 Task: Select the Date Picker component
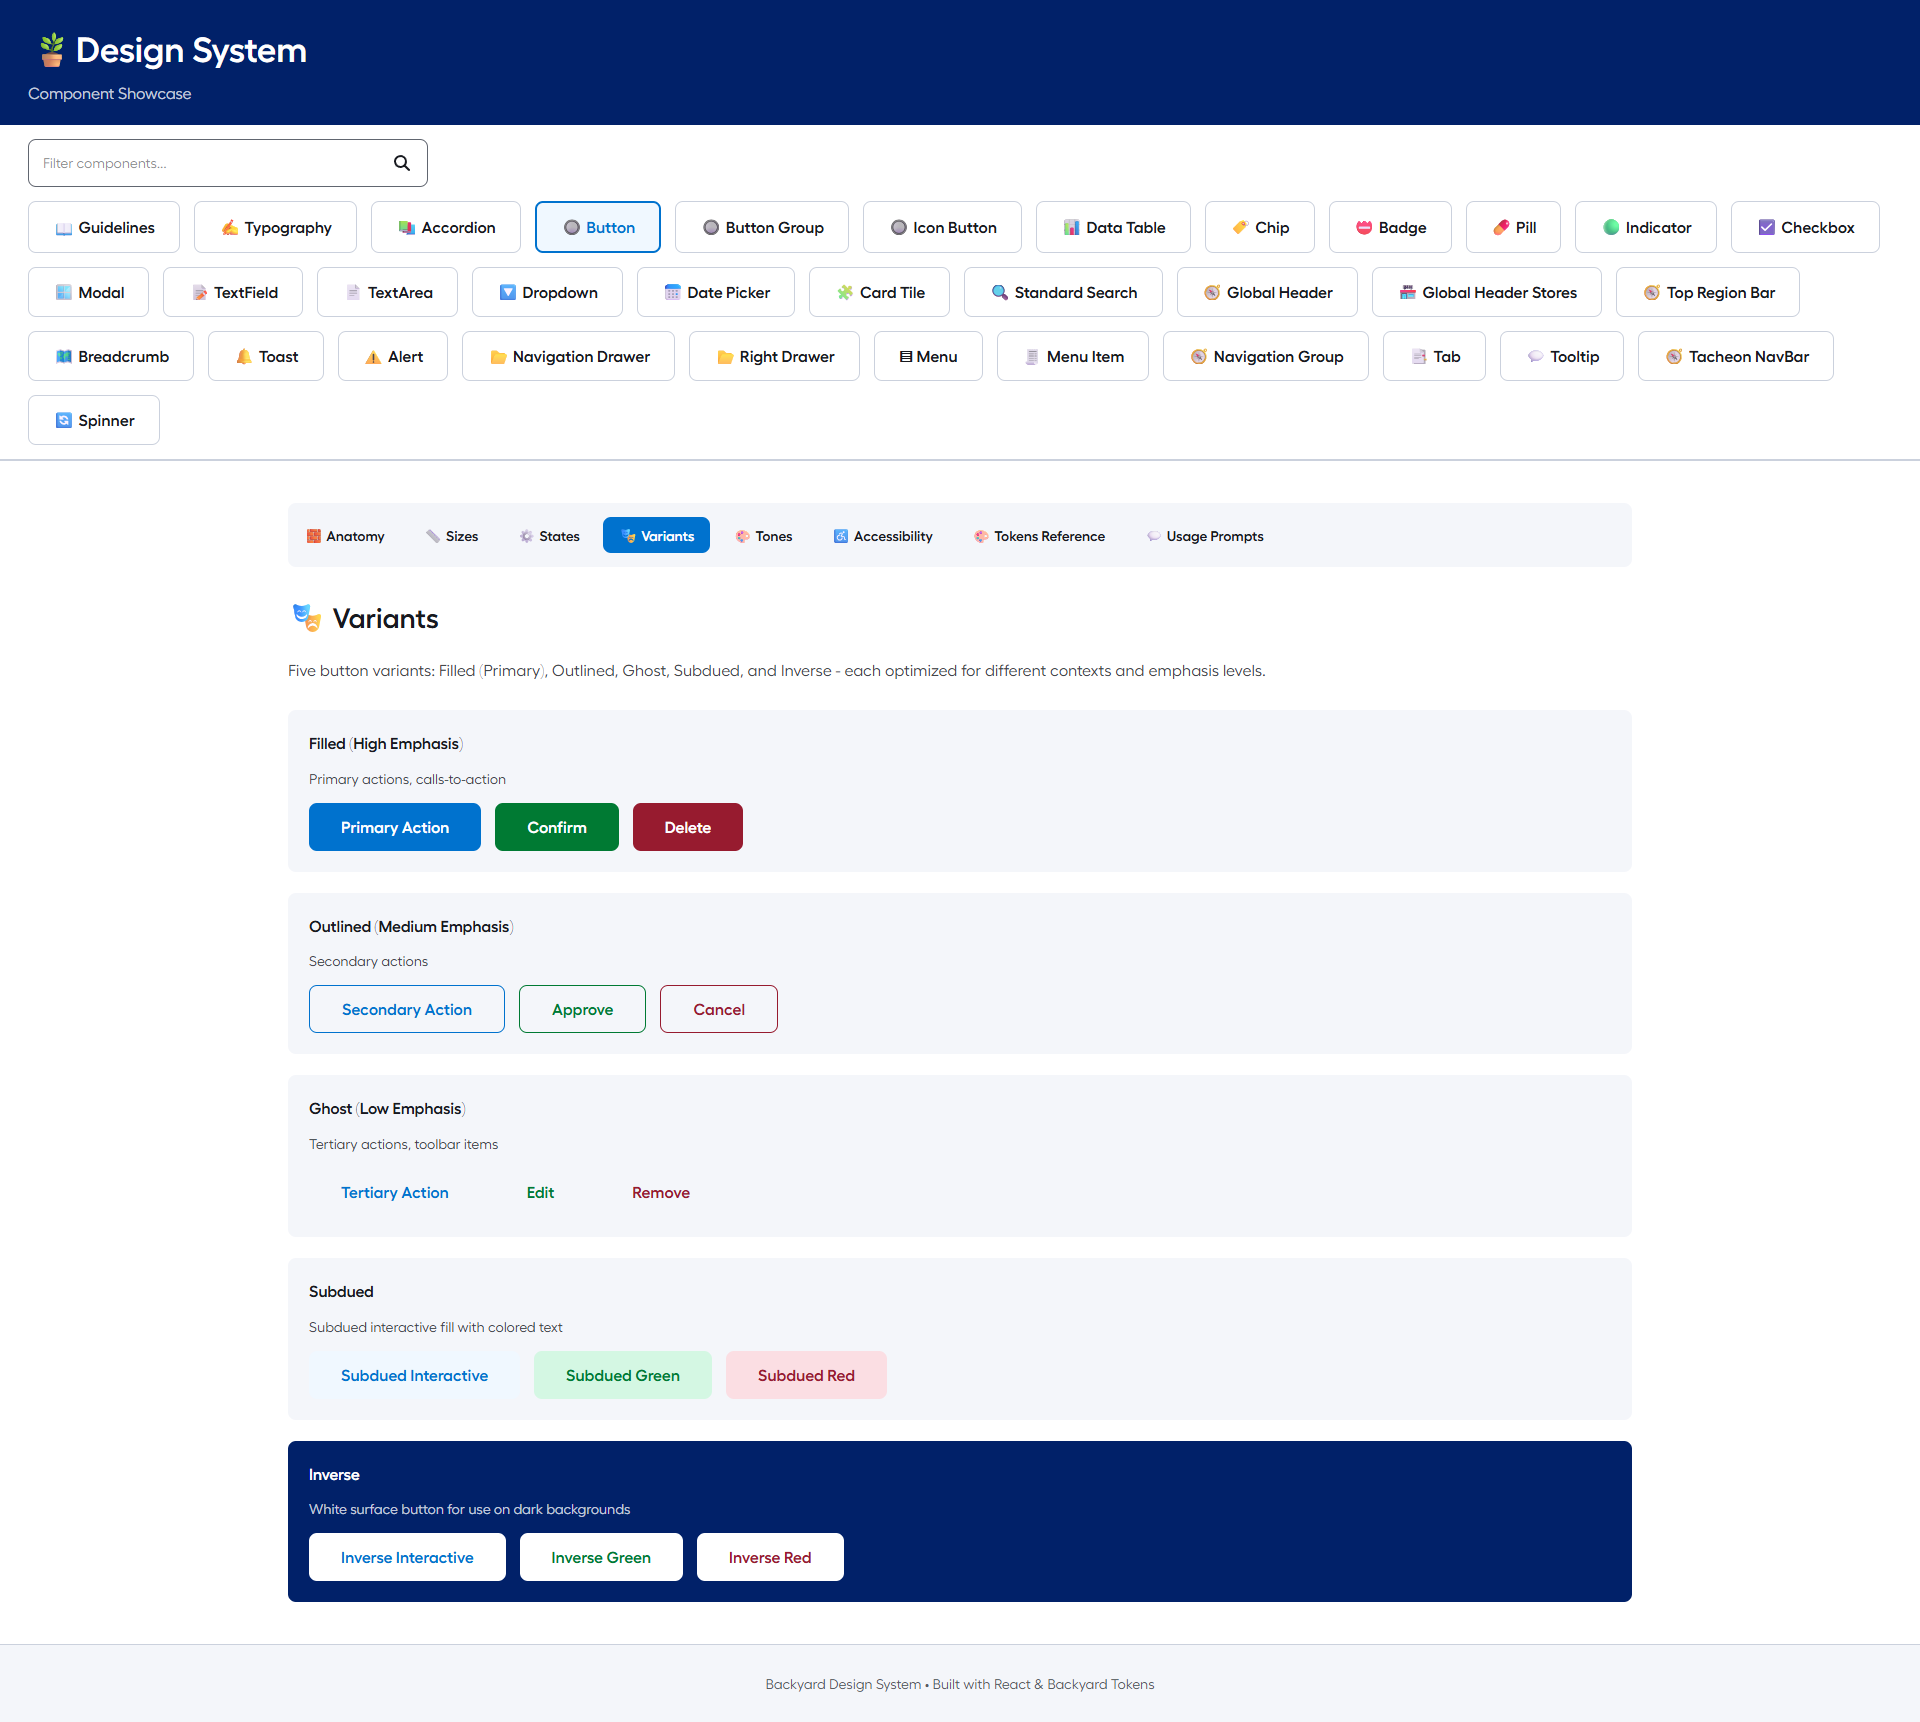(716, 292)
